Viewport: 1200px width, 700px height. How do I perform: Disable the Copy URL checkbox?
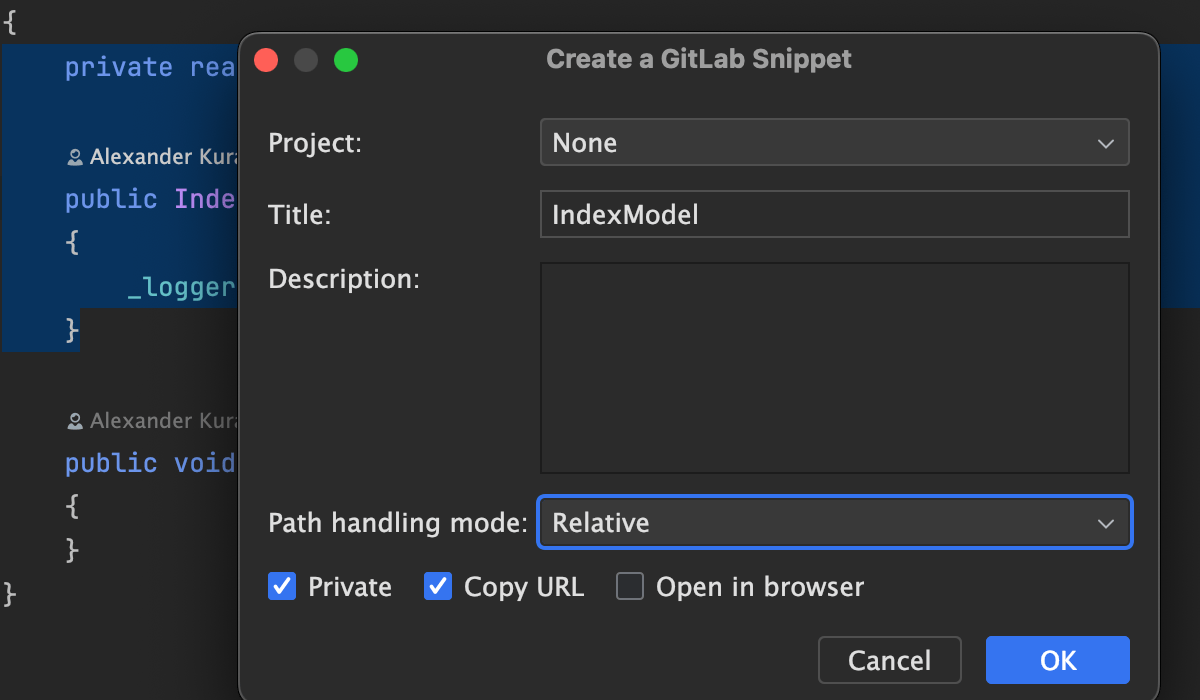click(438, 587)
